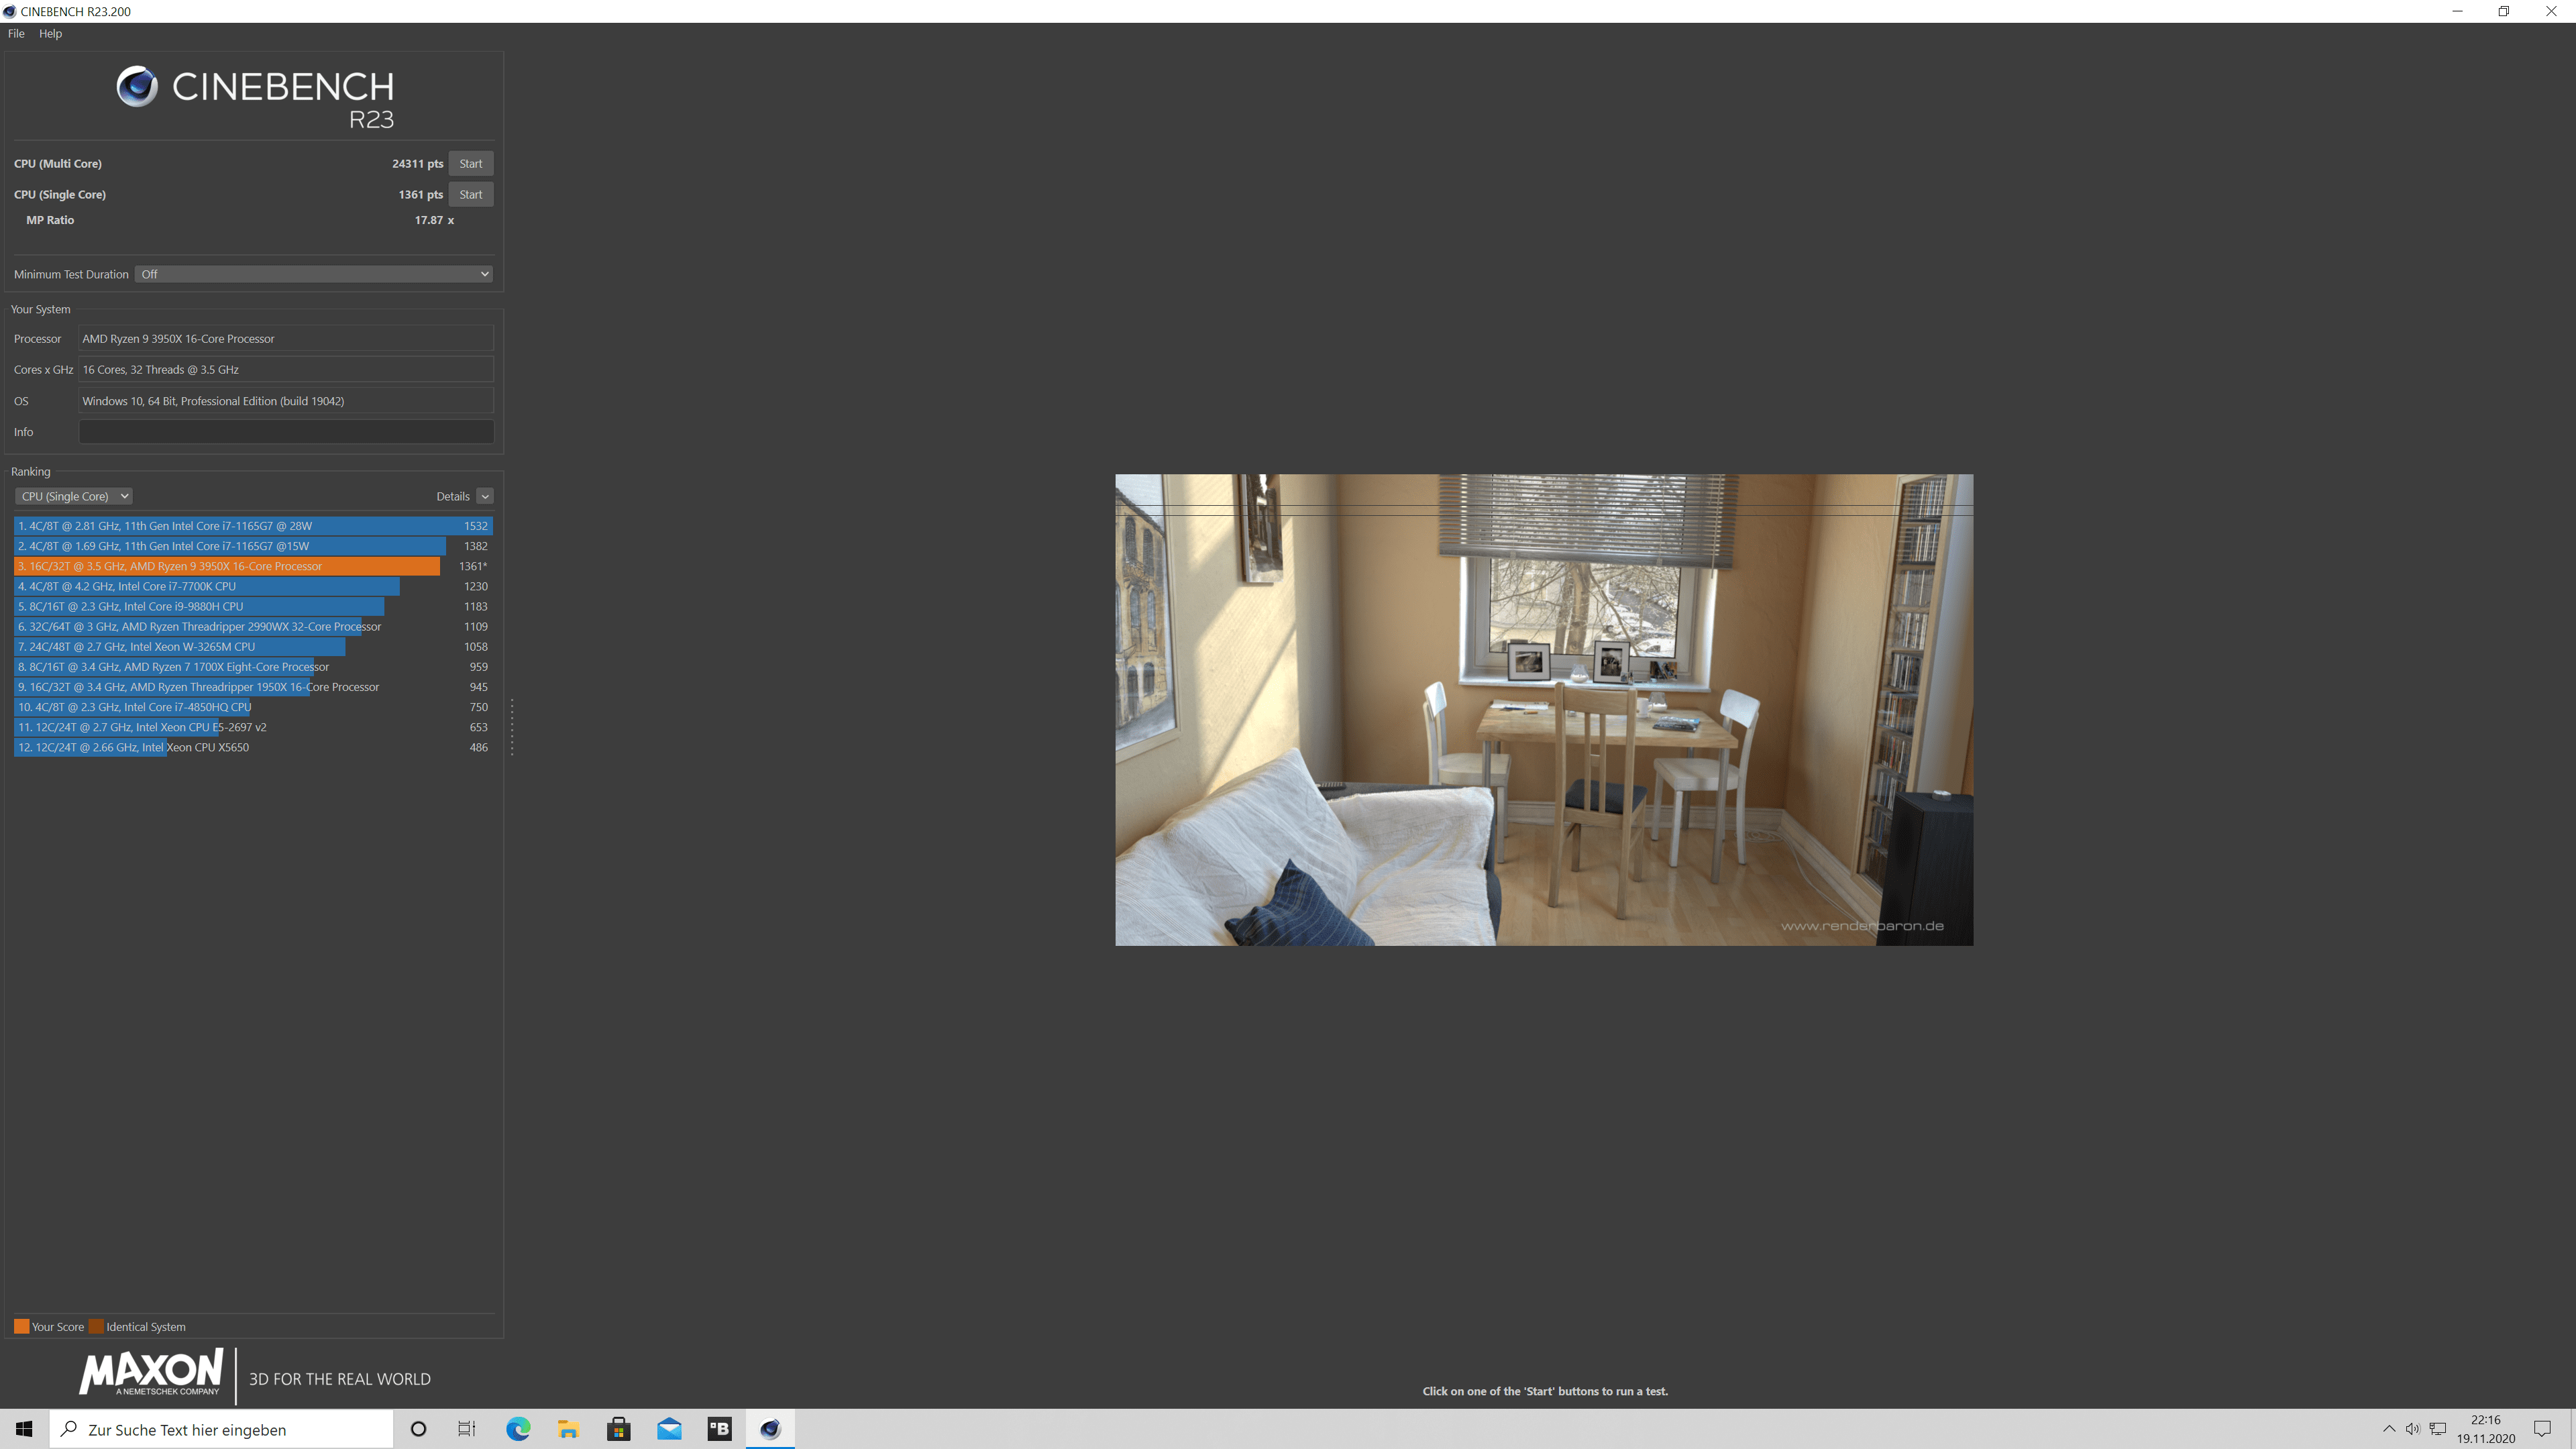Open the volume control tray icon
Viewport: 2576px width, 1449px height.
pyautogui.click(x=2412, y=1429)
